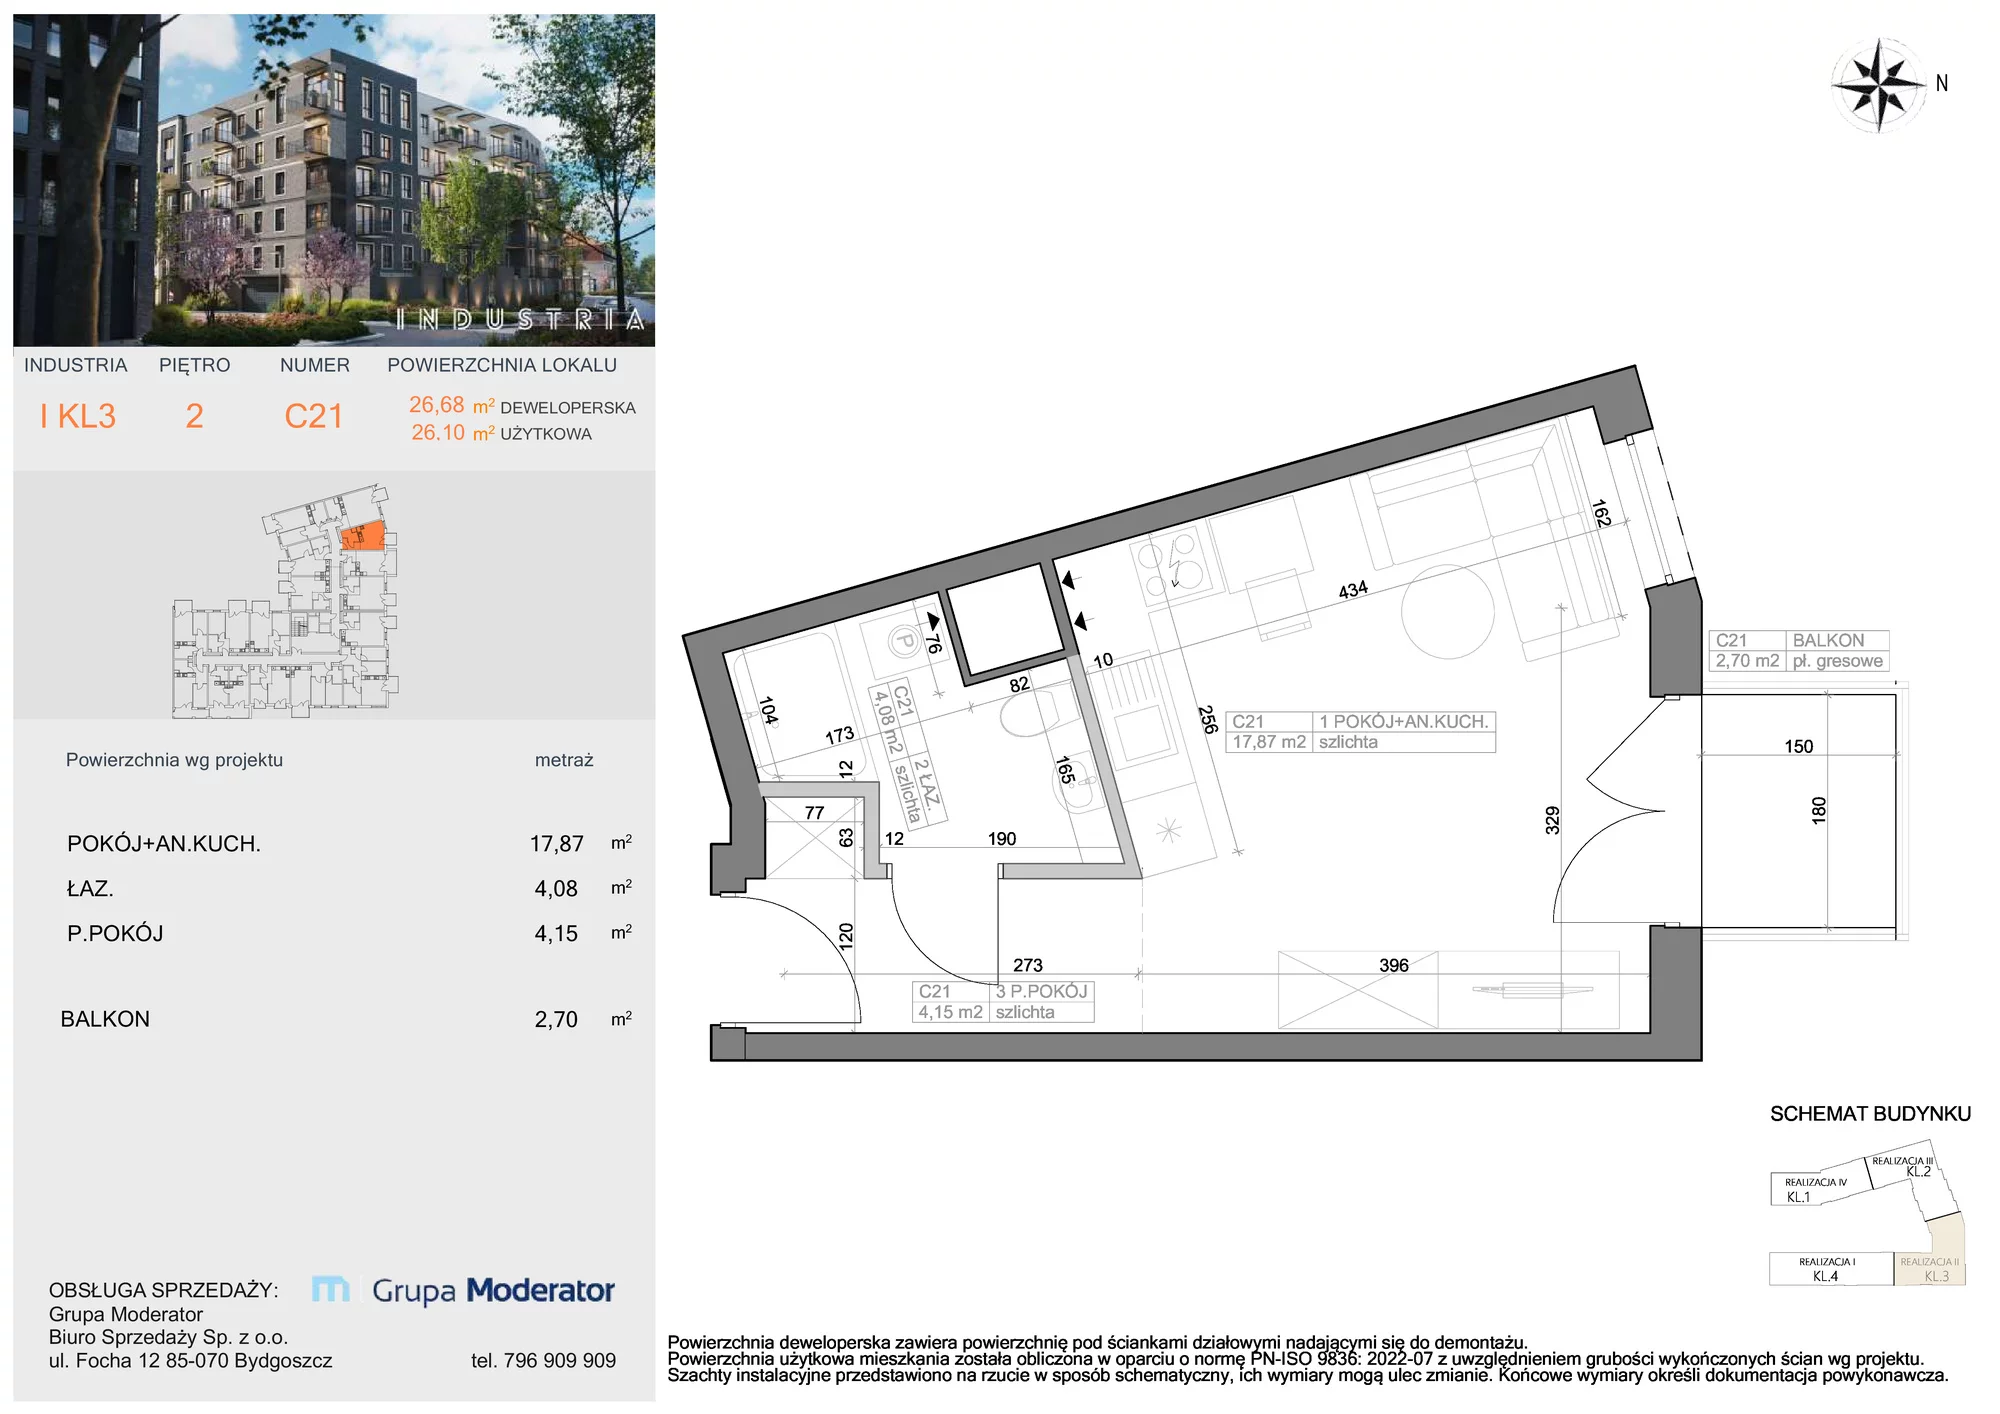Screen dimensions: 2000x1414
Task: Click 'OBSŁUGA SPRZEDAŻY:' label
Action: click(x=164, y=1290)
